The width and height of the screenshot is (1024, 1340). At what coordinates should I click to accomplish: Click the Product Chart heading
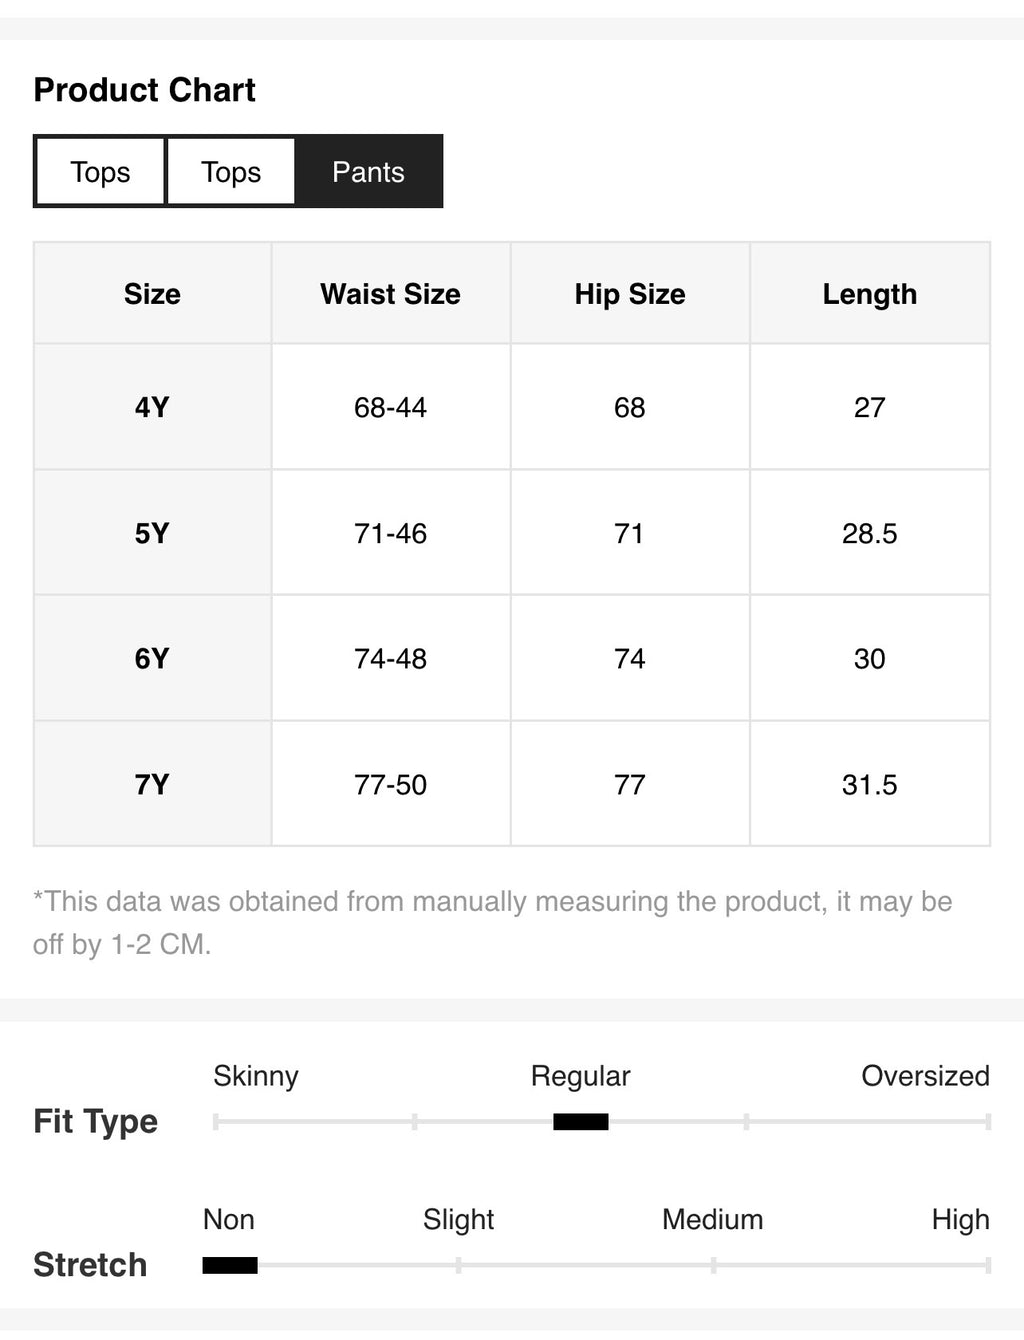tap(145, 90)
